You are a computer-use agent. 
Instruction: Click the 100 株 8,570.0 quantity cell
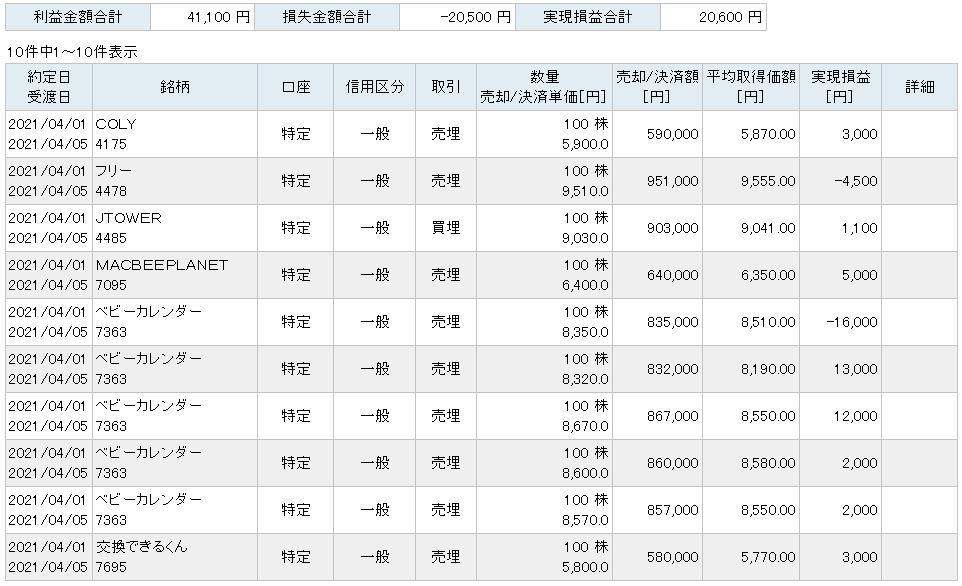(544, 510)
